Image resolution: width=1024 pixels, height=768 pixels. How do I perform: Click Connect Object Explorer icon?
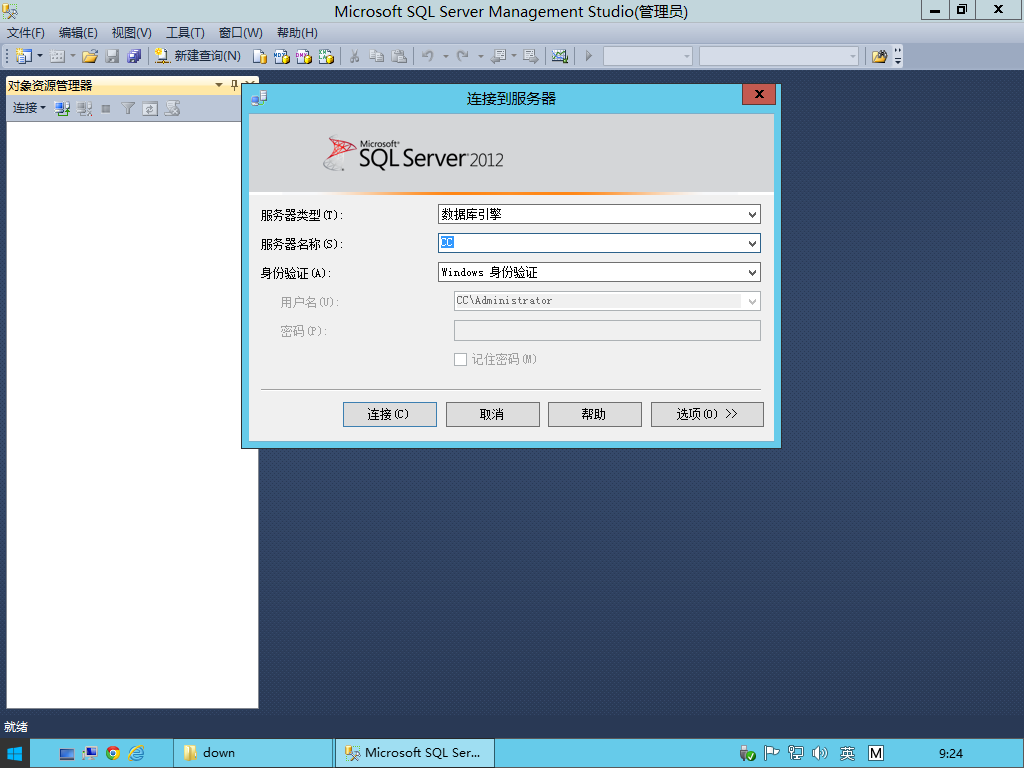point(62,108)
